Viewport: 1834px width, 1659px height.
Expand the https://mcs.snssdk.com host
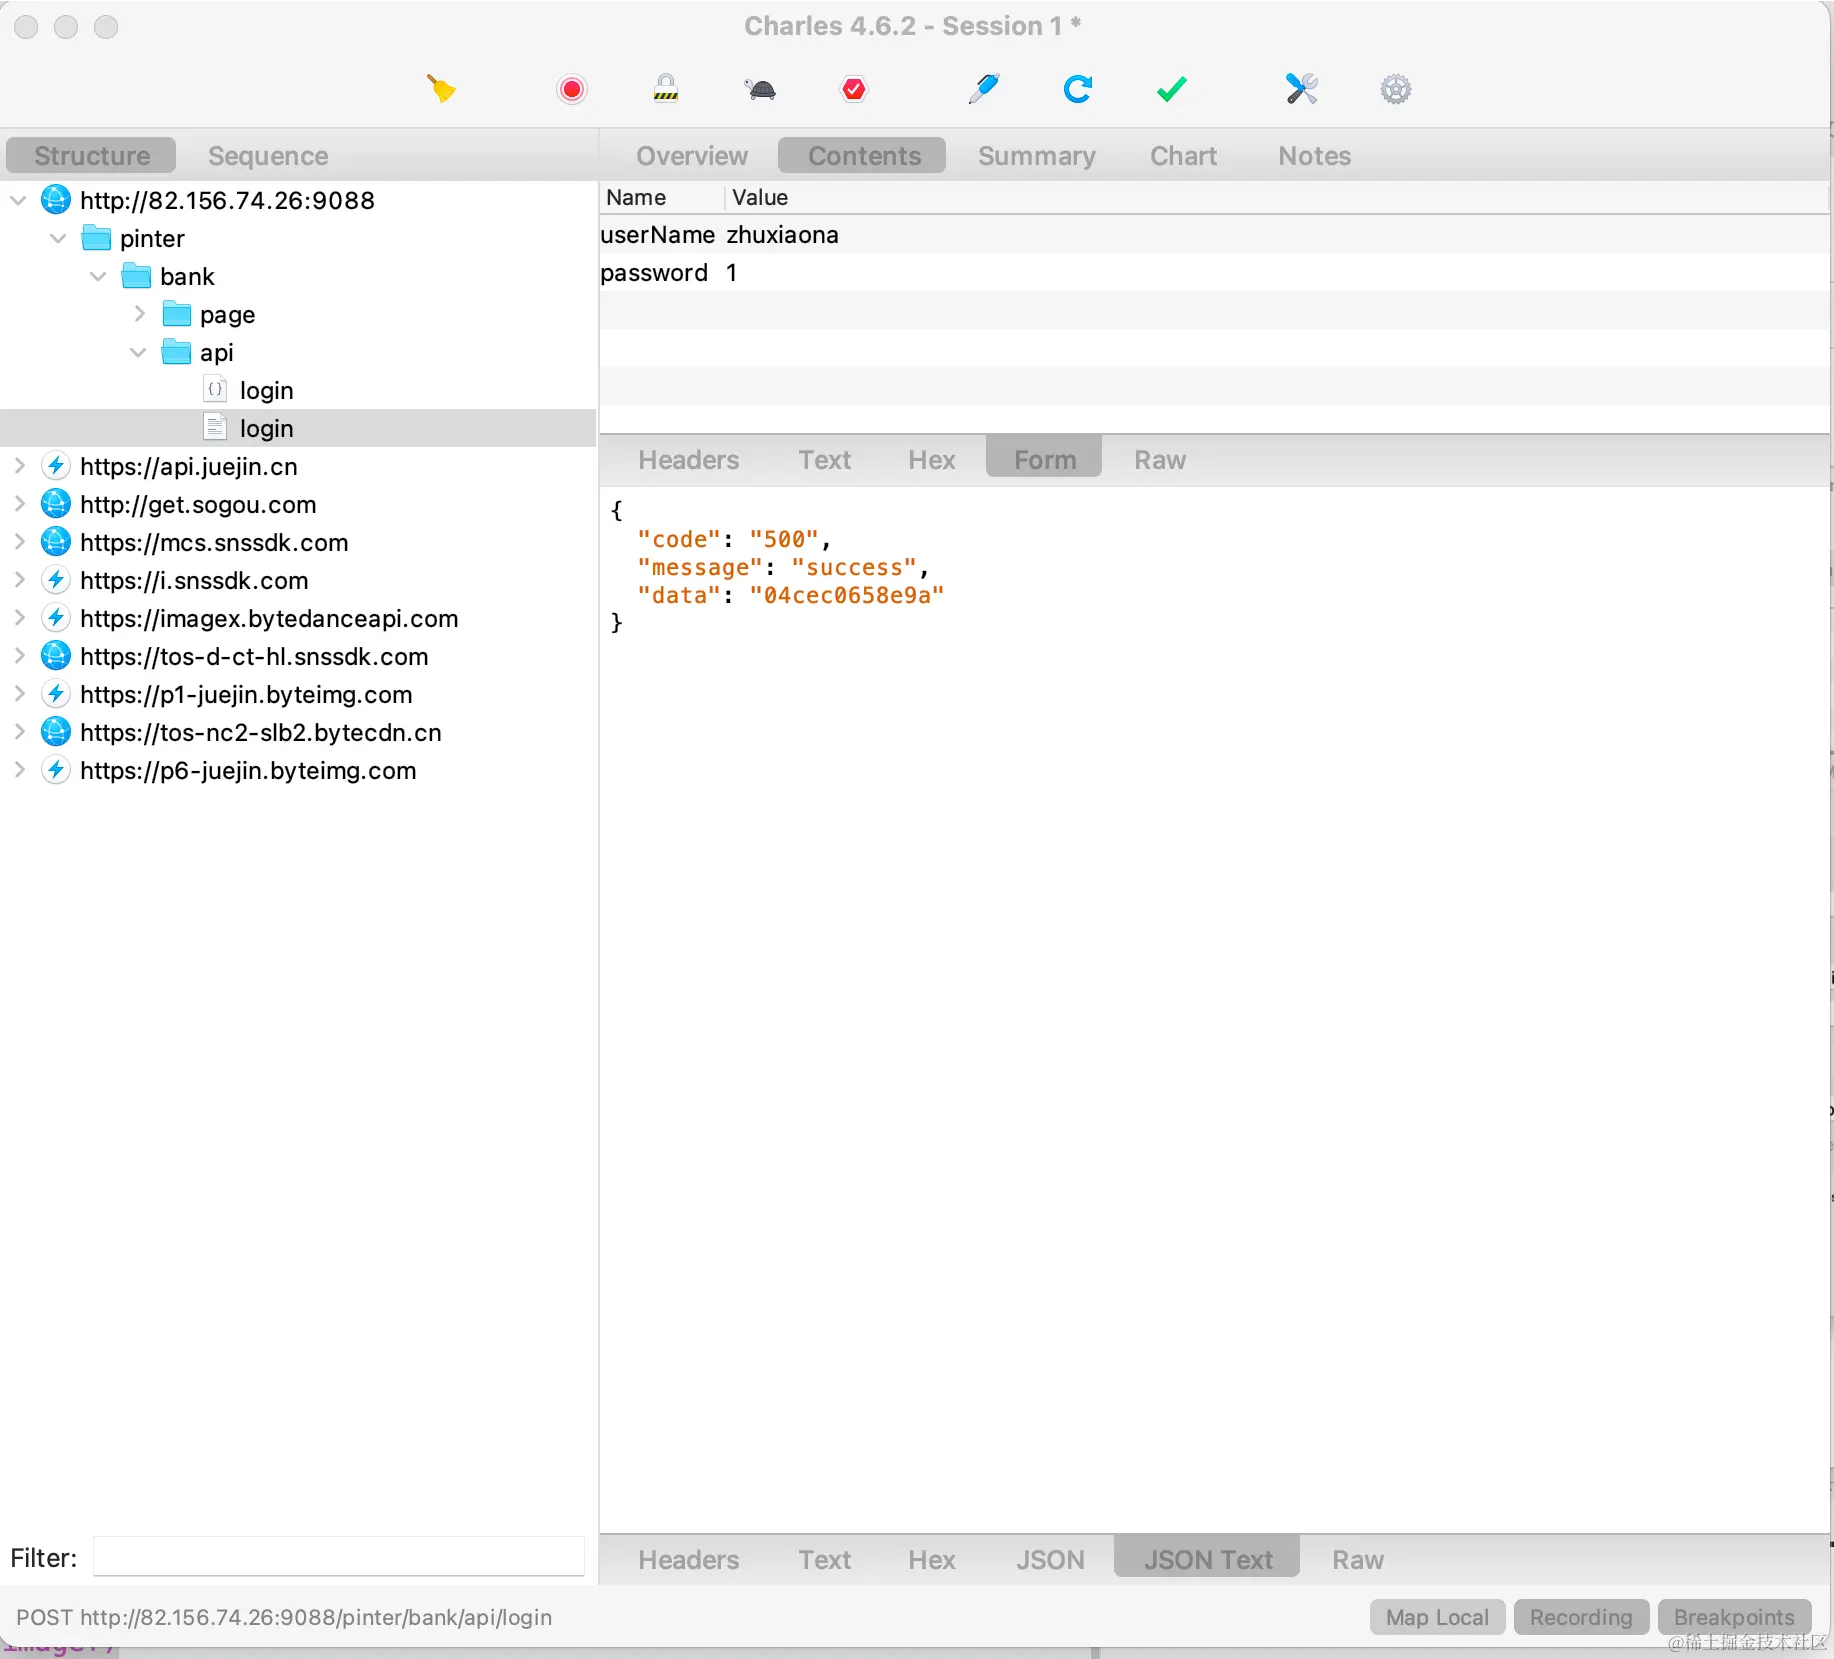point(19,542)
